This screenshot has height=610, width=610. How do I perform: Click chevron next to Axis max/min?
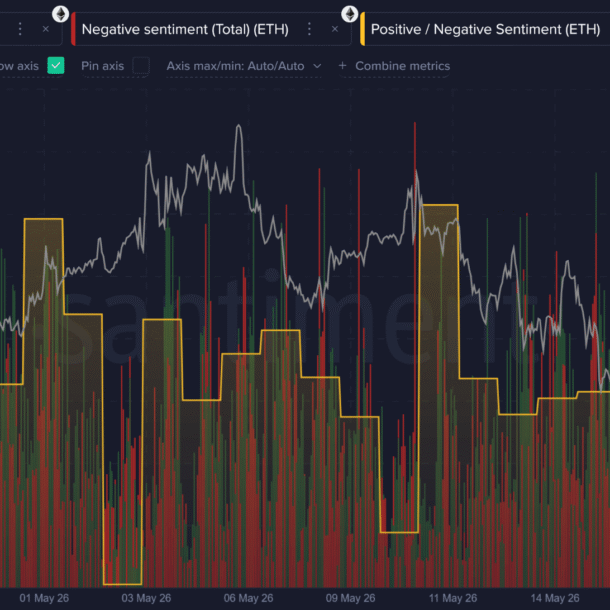click(317, 66)
